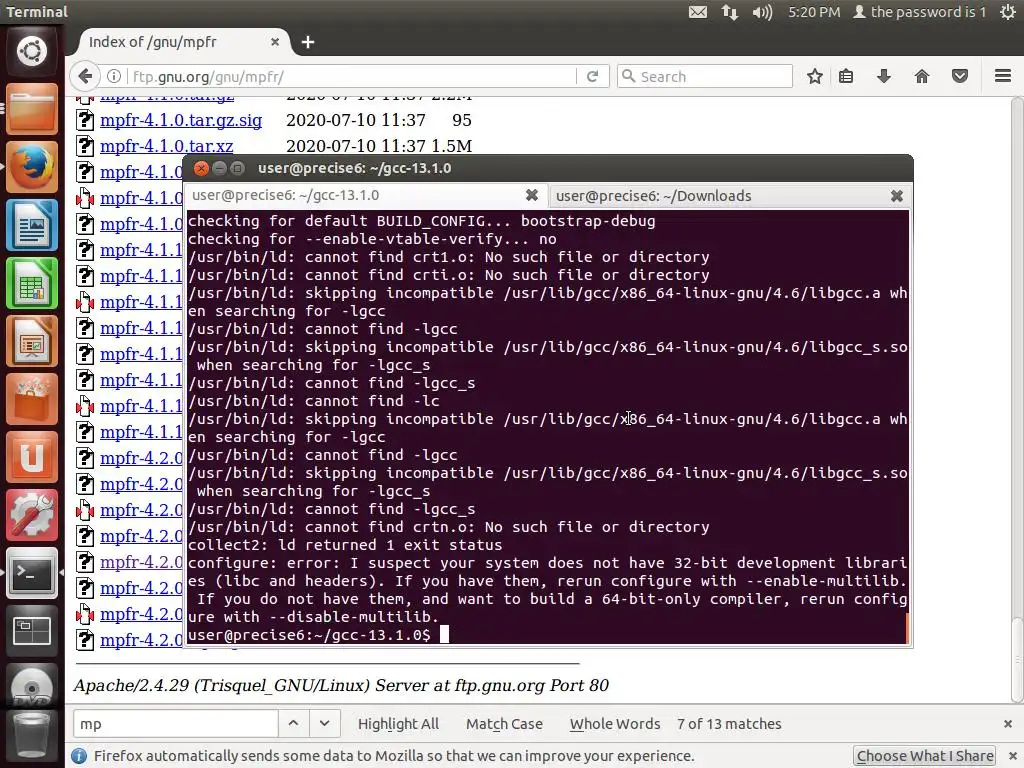Toggle Match Case in find bar
This screenshot has height=768, width=1024.
tap(504, 724)
